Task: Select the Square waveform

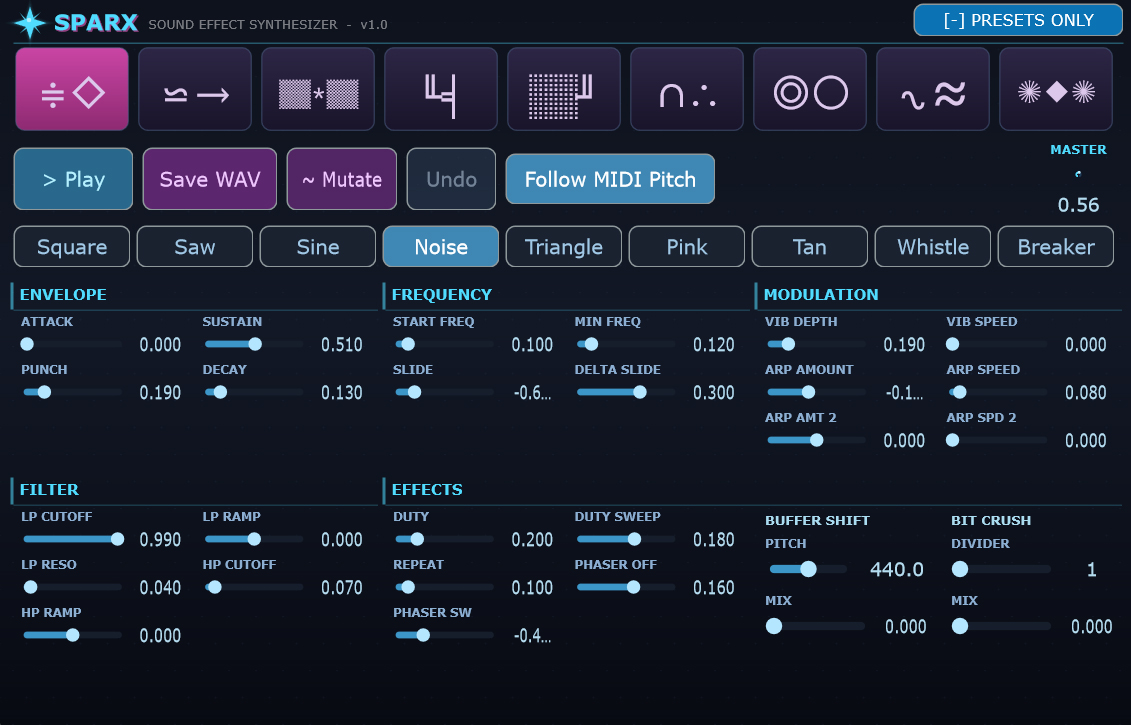Action: (x=72, y=247)
